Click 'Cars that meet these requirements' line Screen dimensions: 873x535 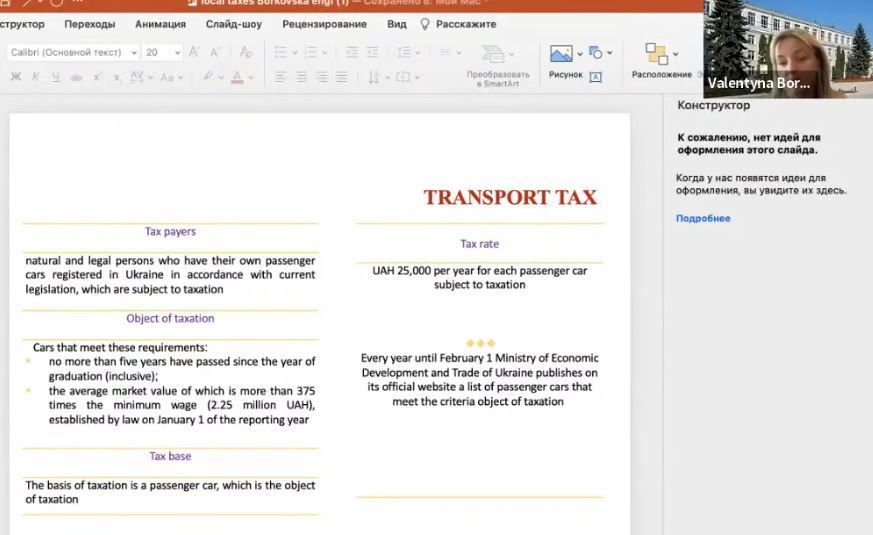click(x=120, y=347)
